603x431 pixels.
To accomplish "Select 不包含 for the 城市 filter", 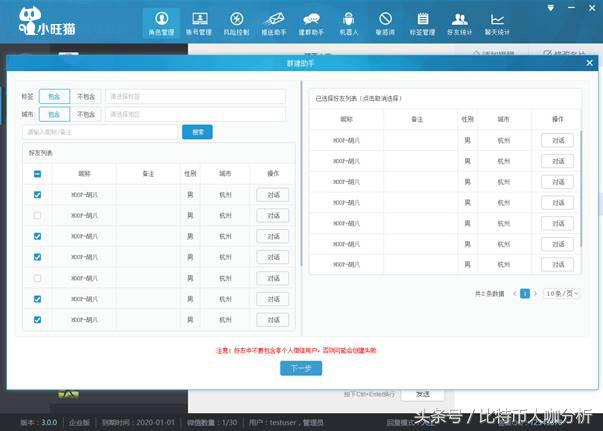I will click(86, 114).
